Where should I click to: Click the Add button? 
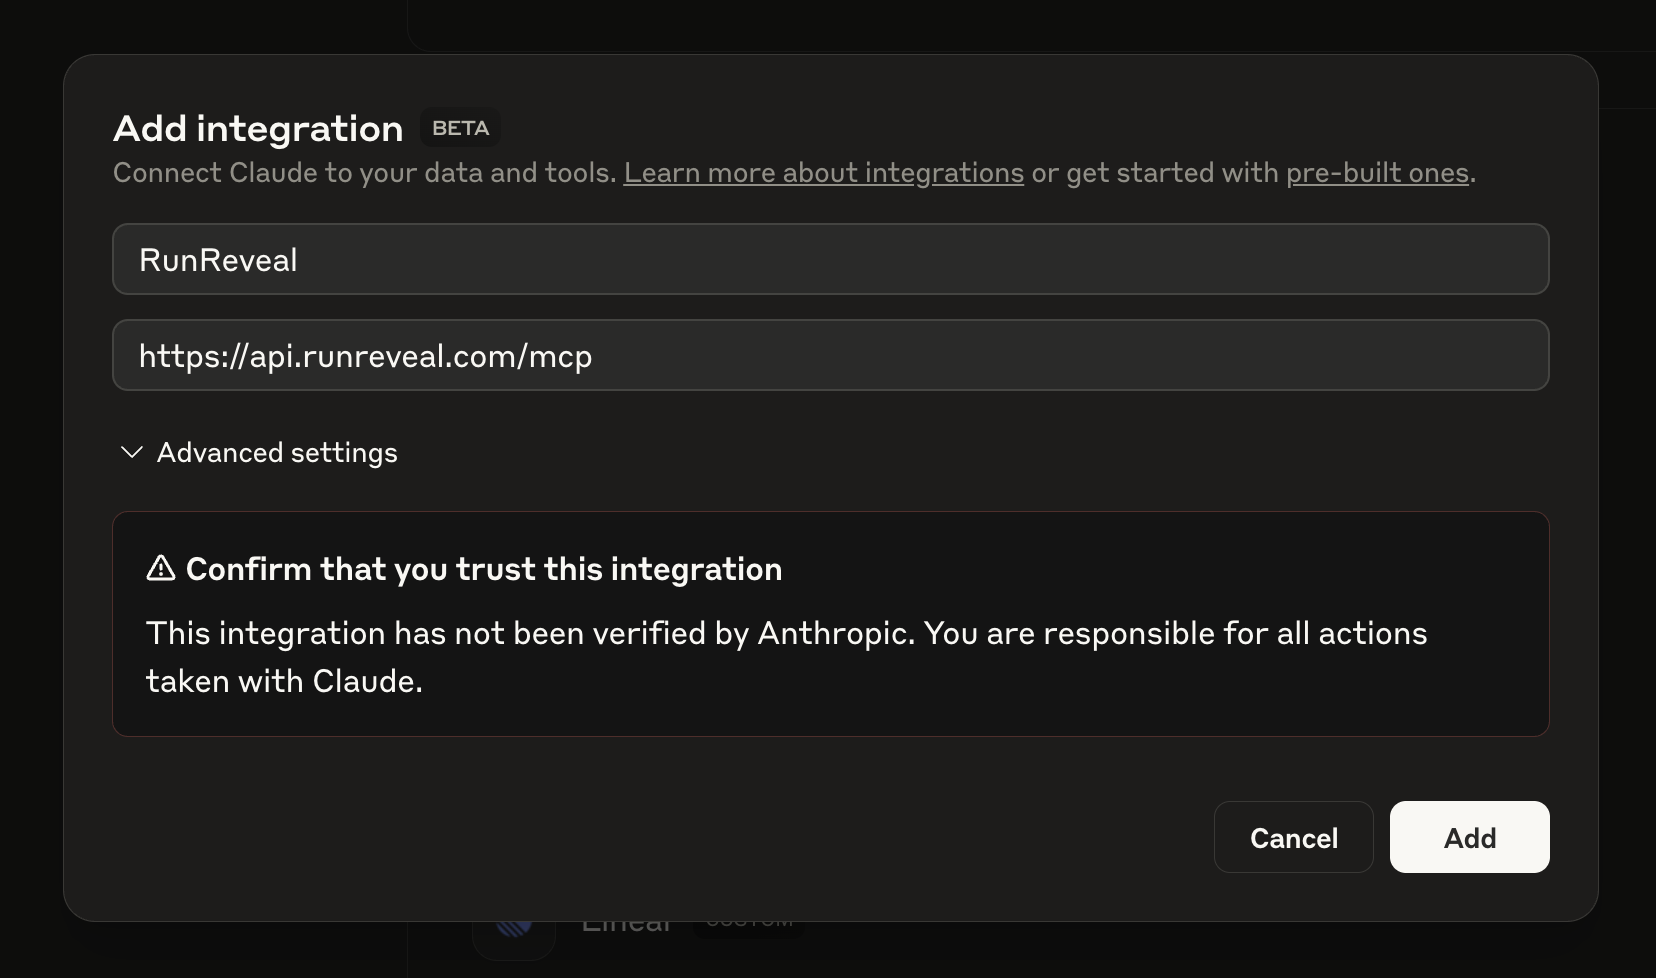(x=1469, y=837)
